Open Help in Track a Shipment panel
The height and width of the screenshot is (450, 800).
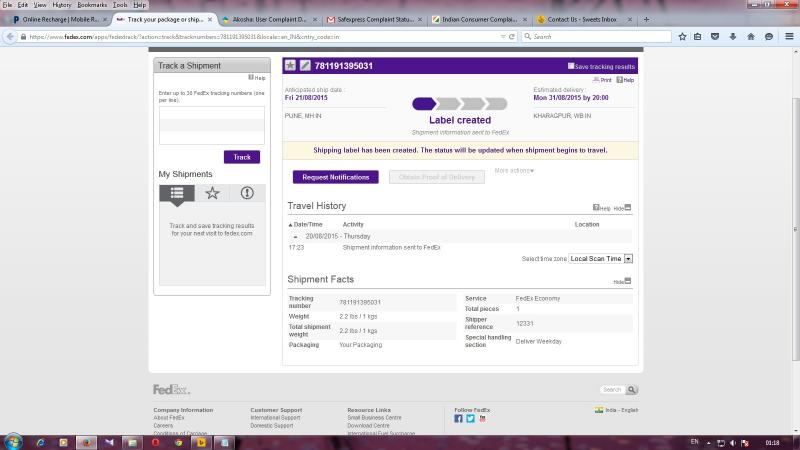tap(257, 78)
